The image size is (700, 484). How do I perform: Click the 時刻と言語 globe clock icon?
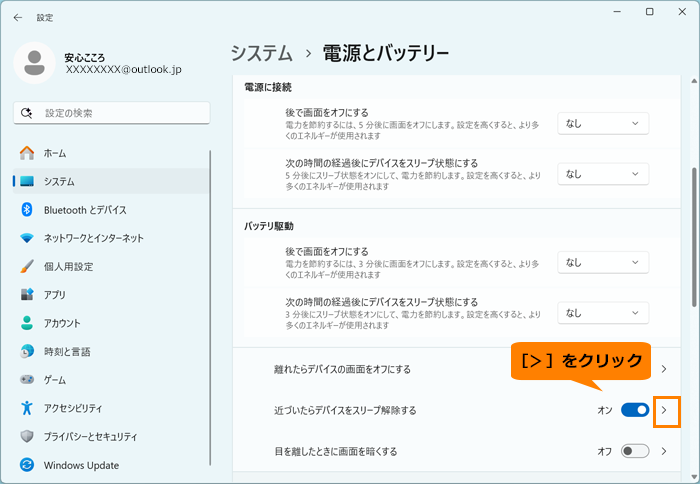[27, 351]
